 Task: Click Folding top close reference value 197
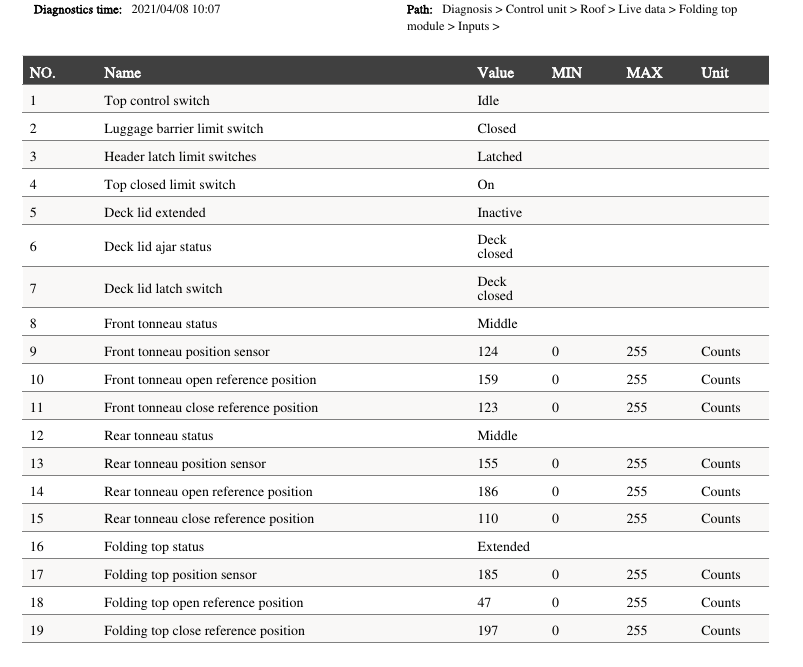tap(488, 631)
